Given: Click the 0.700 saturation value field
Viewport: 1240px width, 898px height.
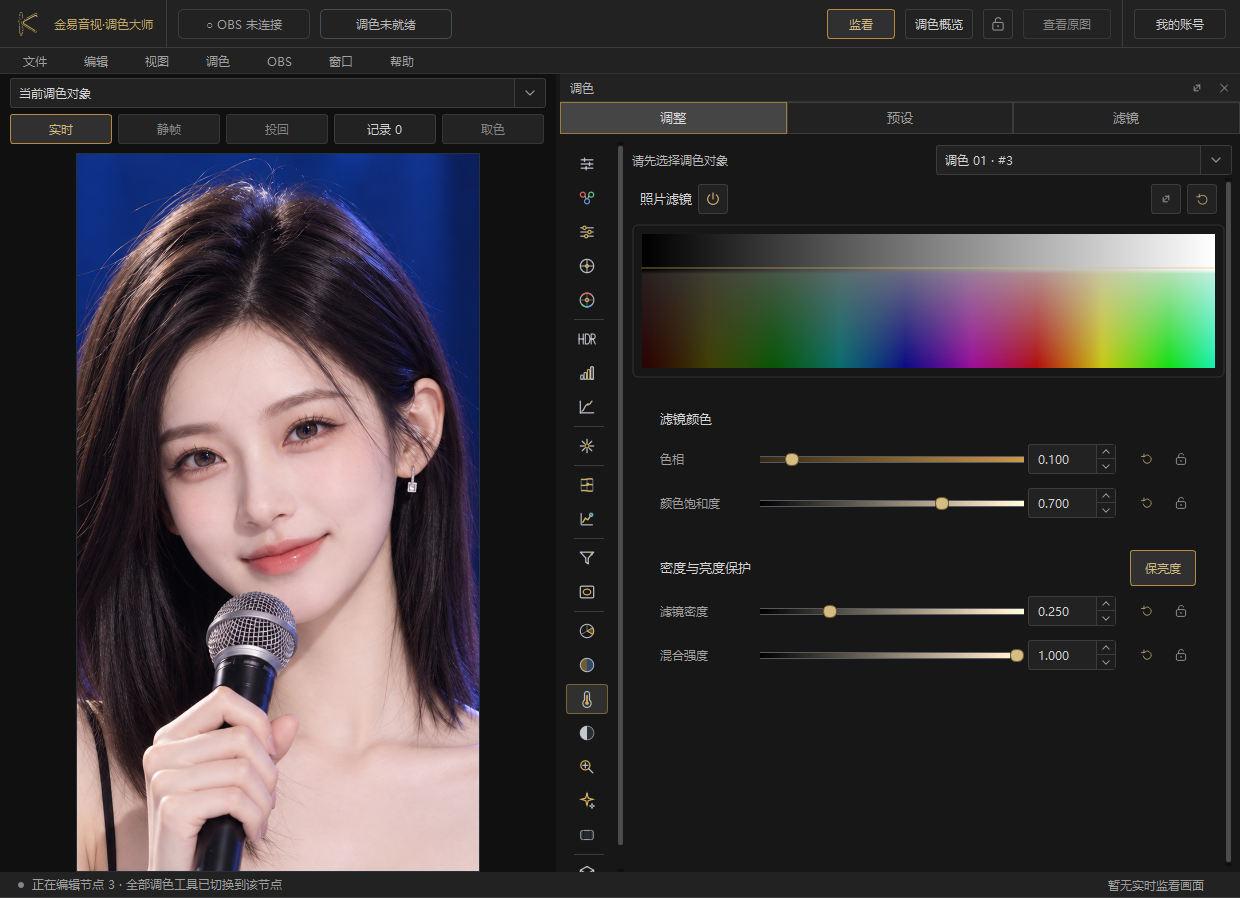Looking at the screenshot, I should click(x=1062, y=504).
